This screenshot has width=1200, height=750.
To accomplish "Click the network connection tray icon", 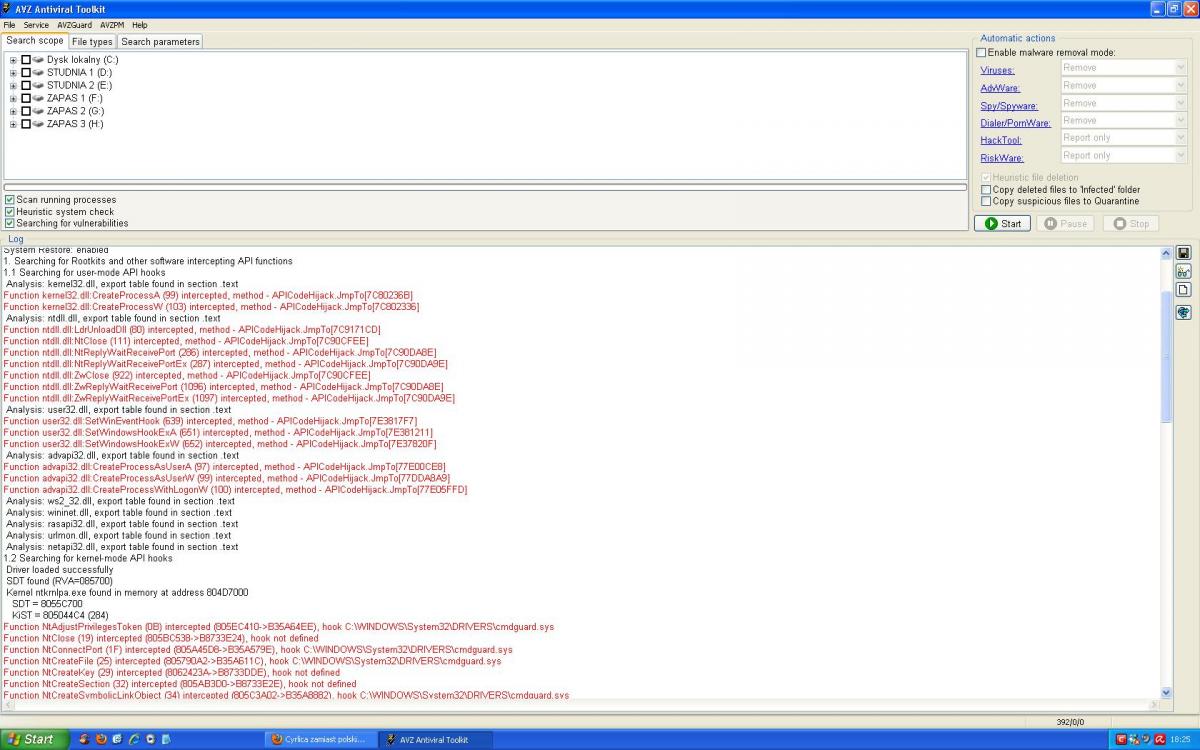I will click(x=1134, y=739).
